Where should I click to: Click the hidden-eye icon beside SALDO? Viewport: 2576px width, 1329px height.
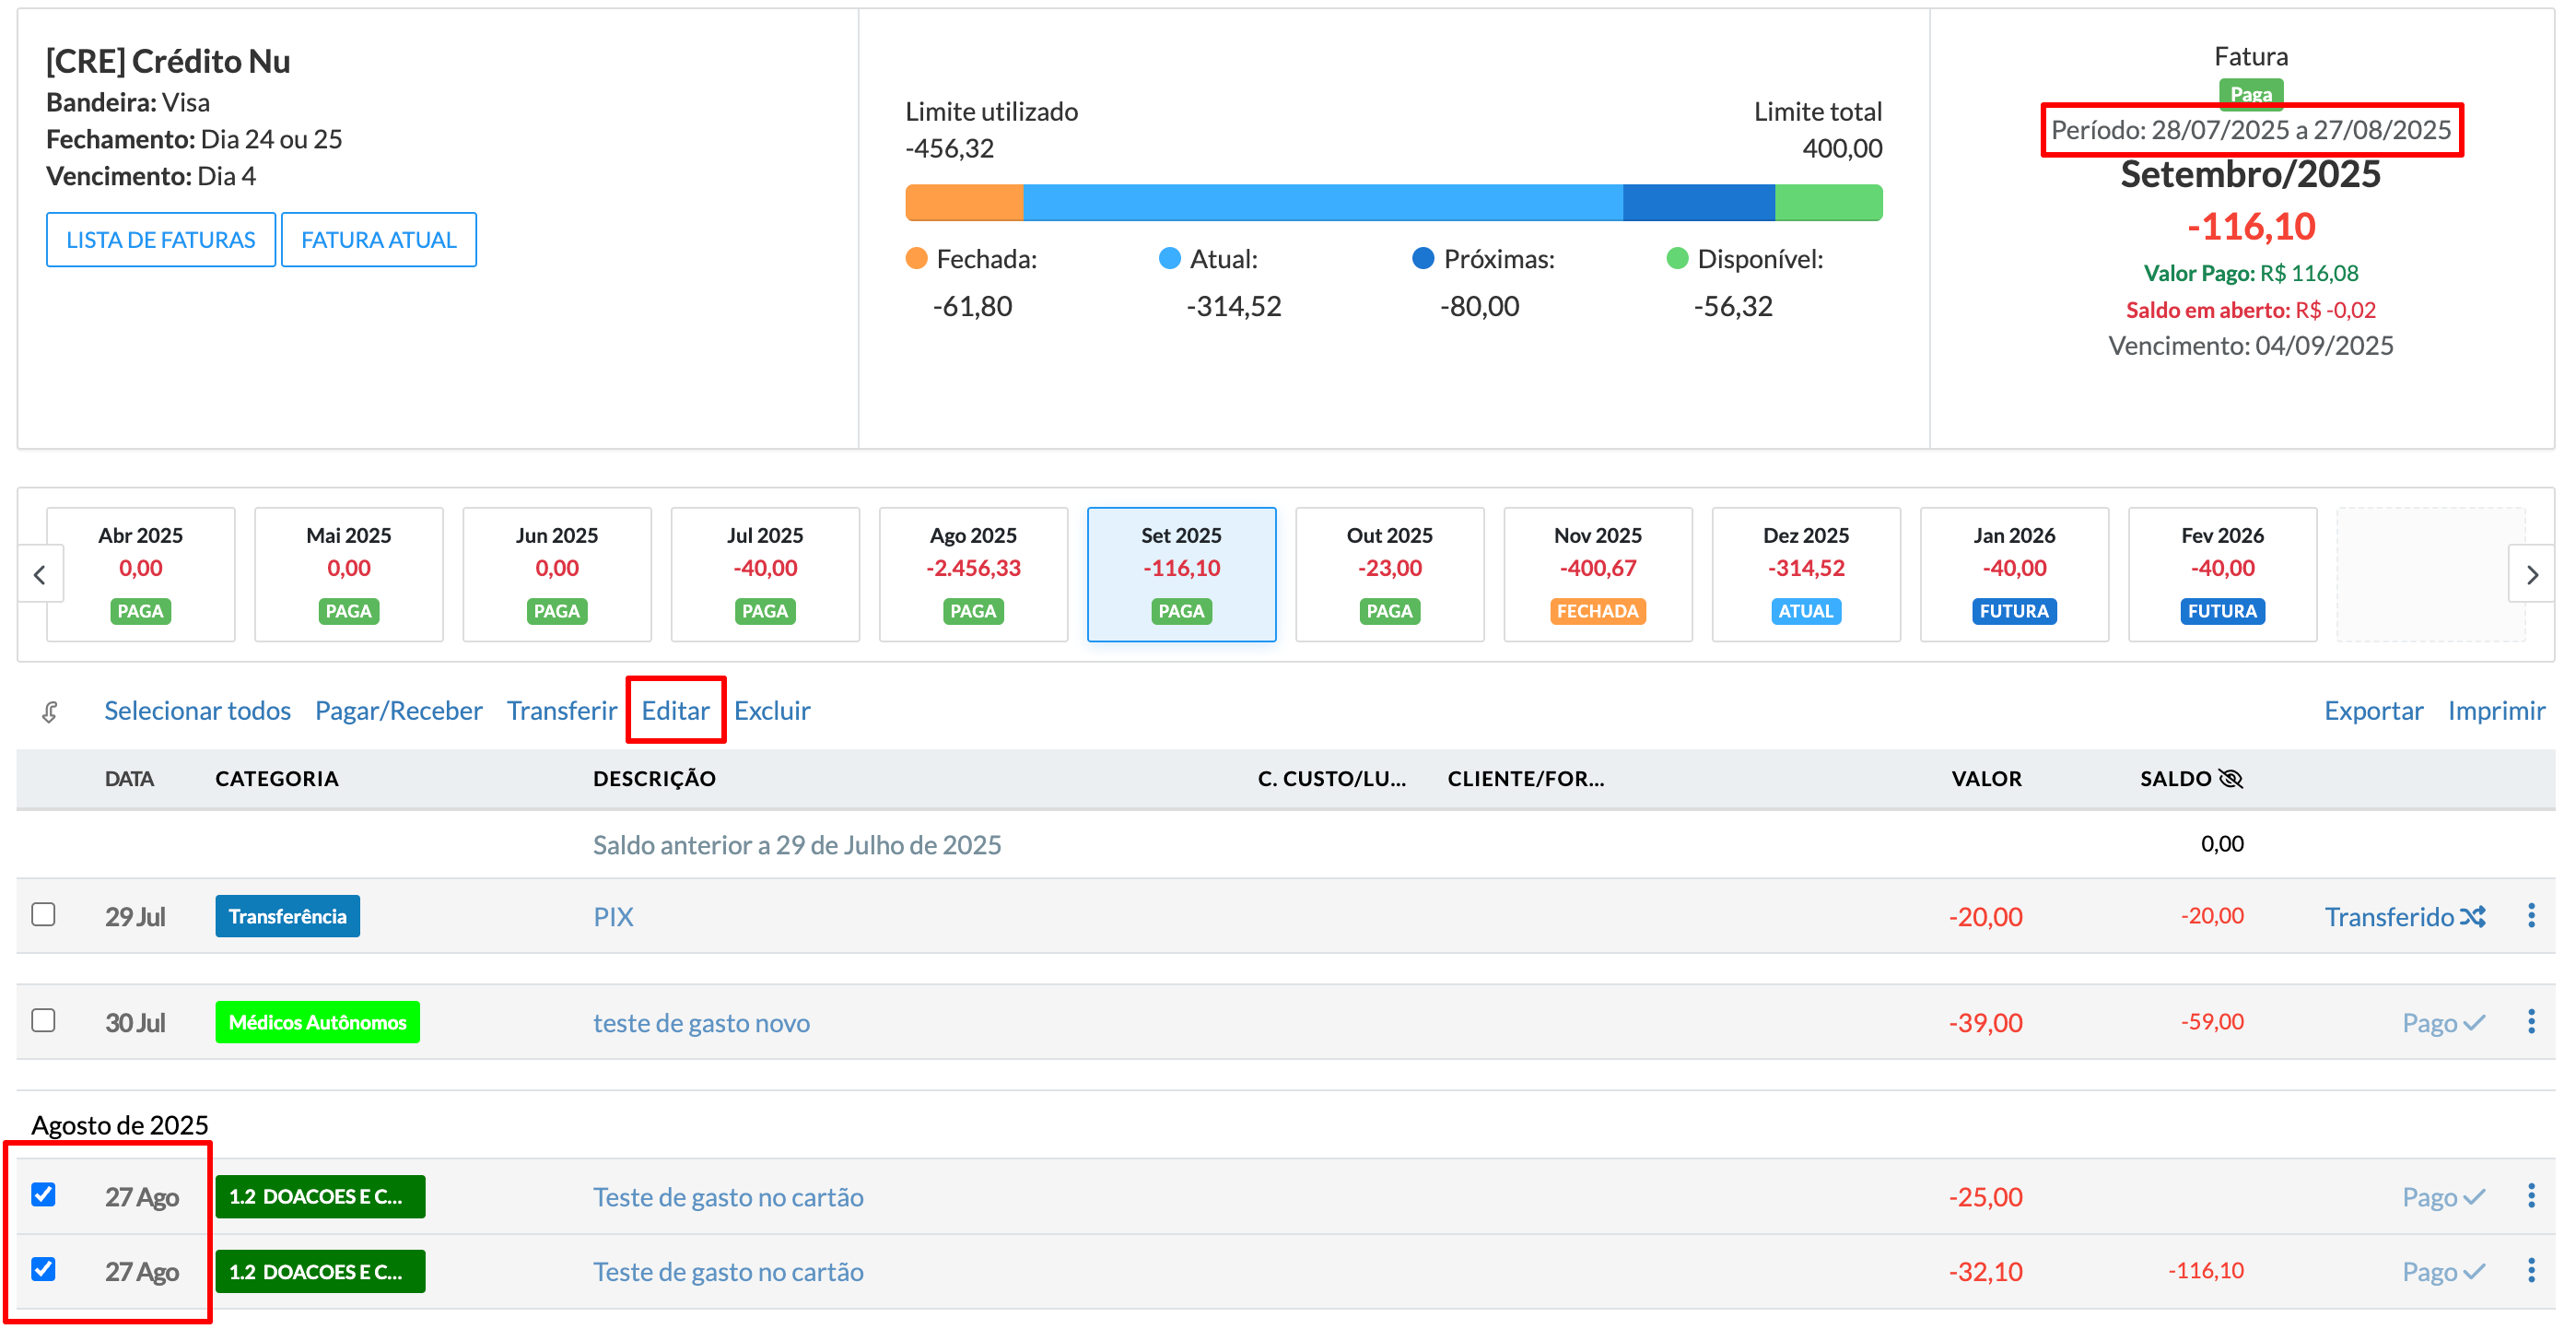(2231, 778)
